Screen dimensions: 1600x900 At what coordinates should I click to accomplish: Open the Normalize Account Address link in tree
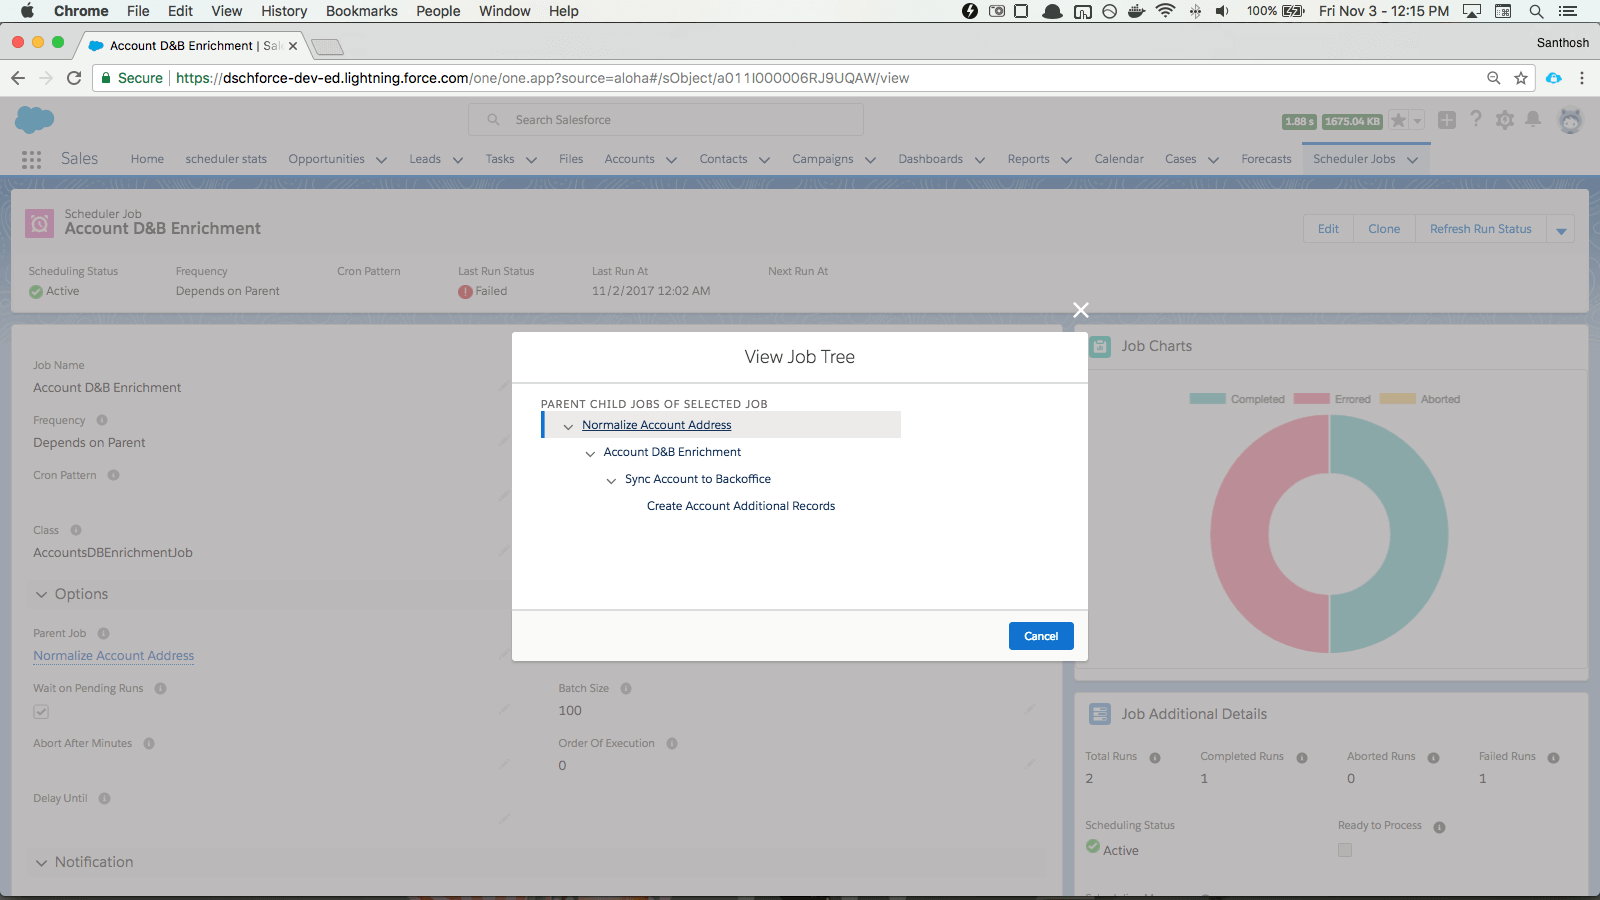pos(656,425)
